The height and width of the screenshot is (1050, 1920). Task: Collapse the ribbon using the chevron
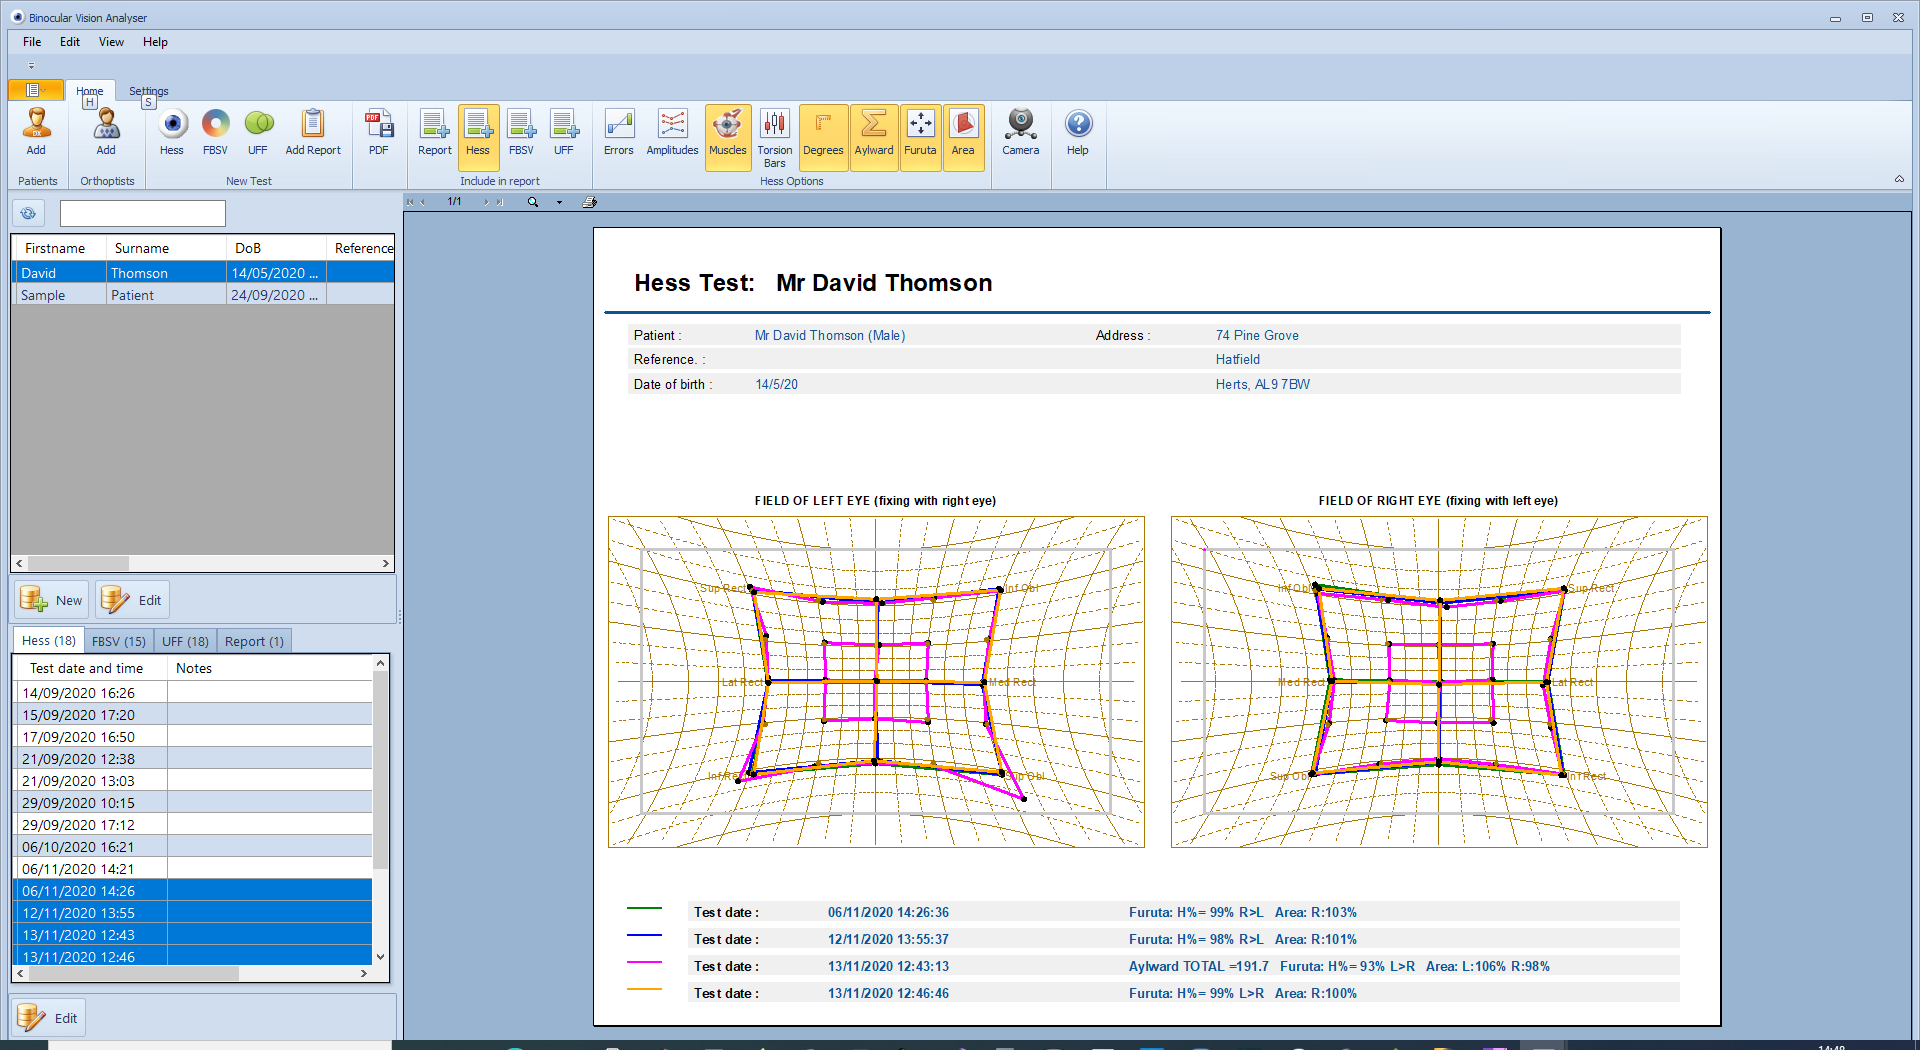click(1899, 179)
